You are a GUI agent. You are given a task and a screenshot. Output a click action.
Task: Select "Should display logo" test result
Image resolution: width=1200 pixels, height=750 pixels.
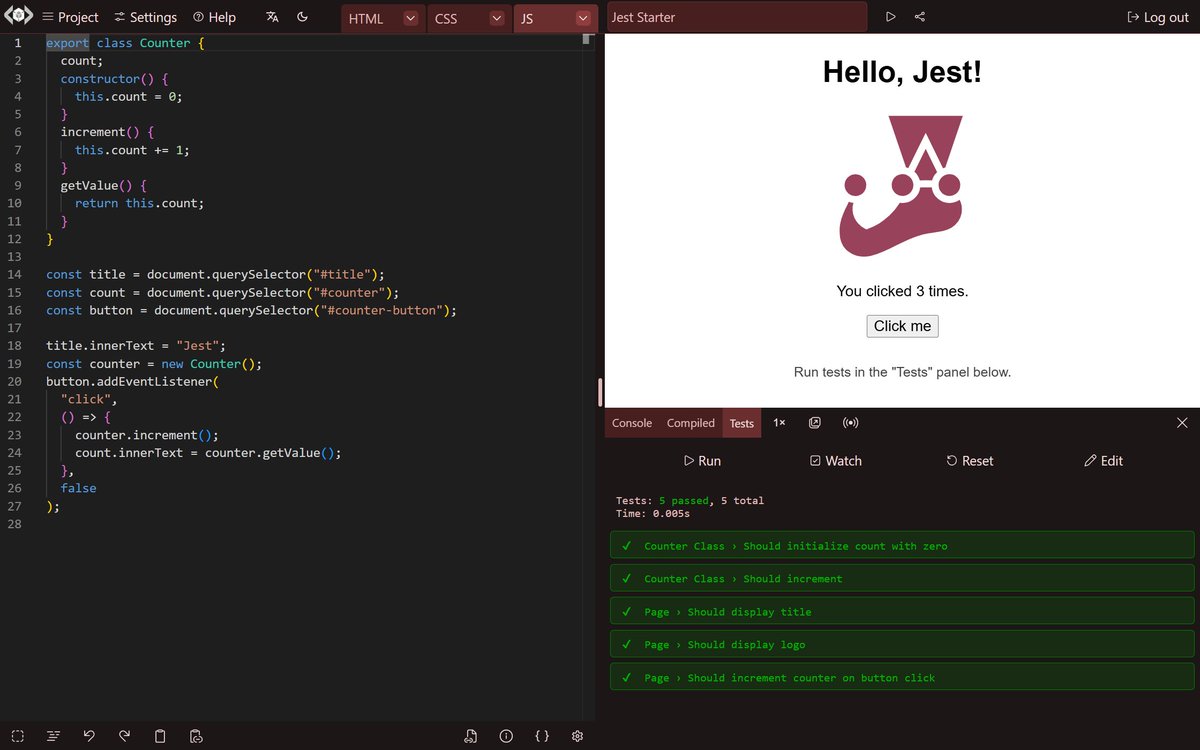902,645
